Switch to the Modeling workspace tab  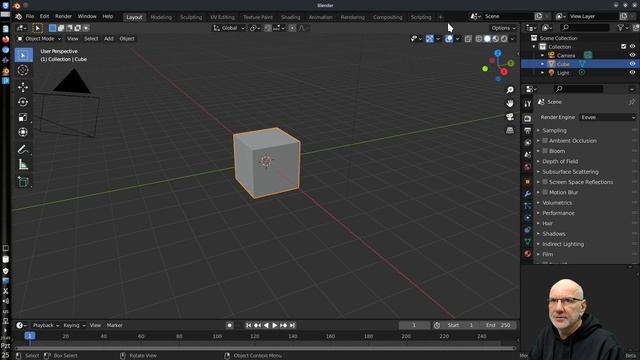161,17
